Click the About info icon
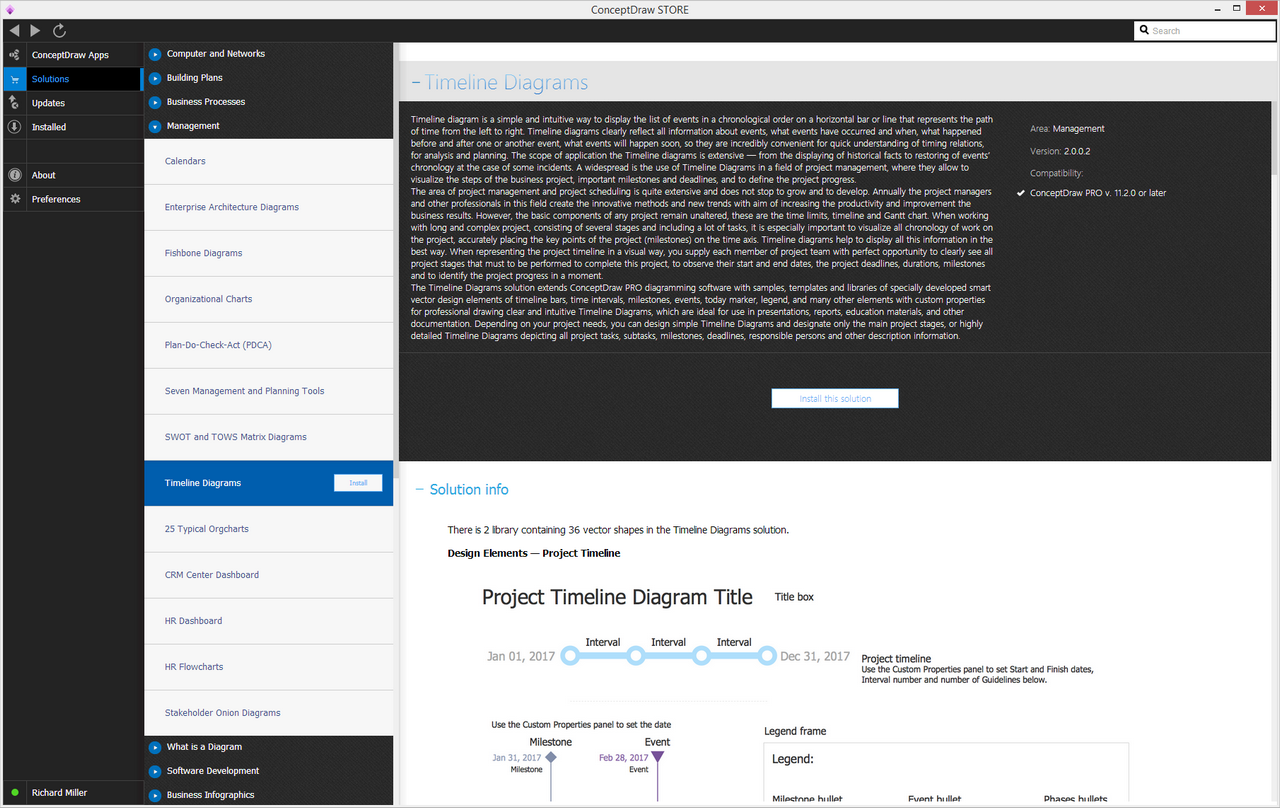Image resolution: width=1280 pixels, height=808 pixels. click(x=14, y=175)
